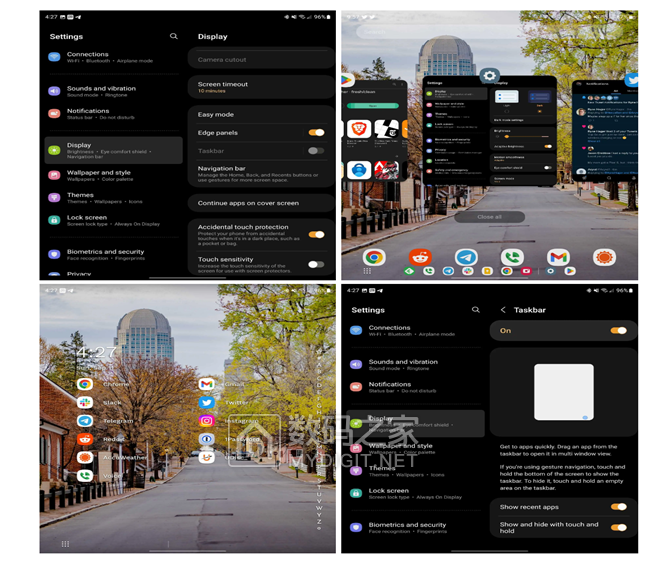Go back using Taskbar header chevron

pyautogui.click(x=503, y=310)
